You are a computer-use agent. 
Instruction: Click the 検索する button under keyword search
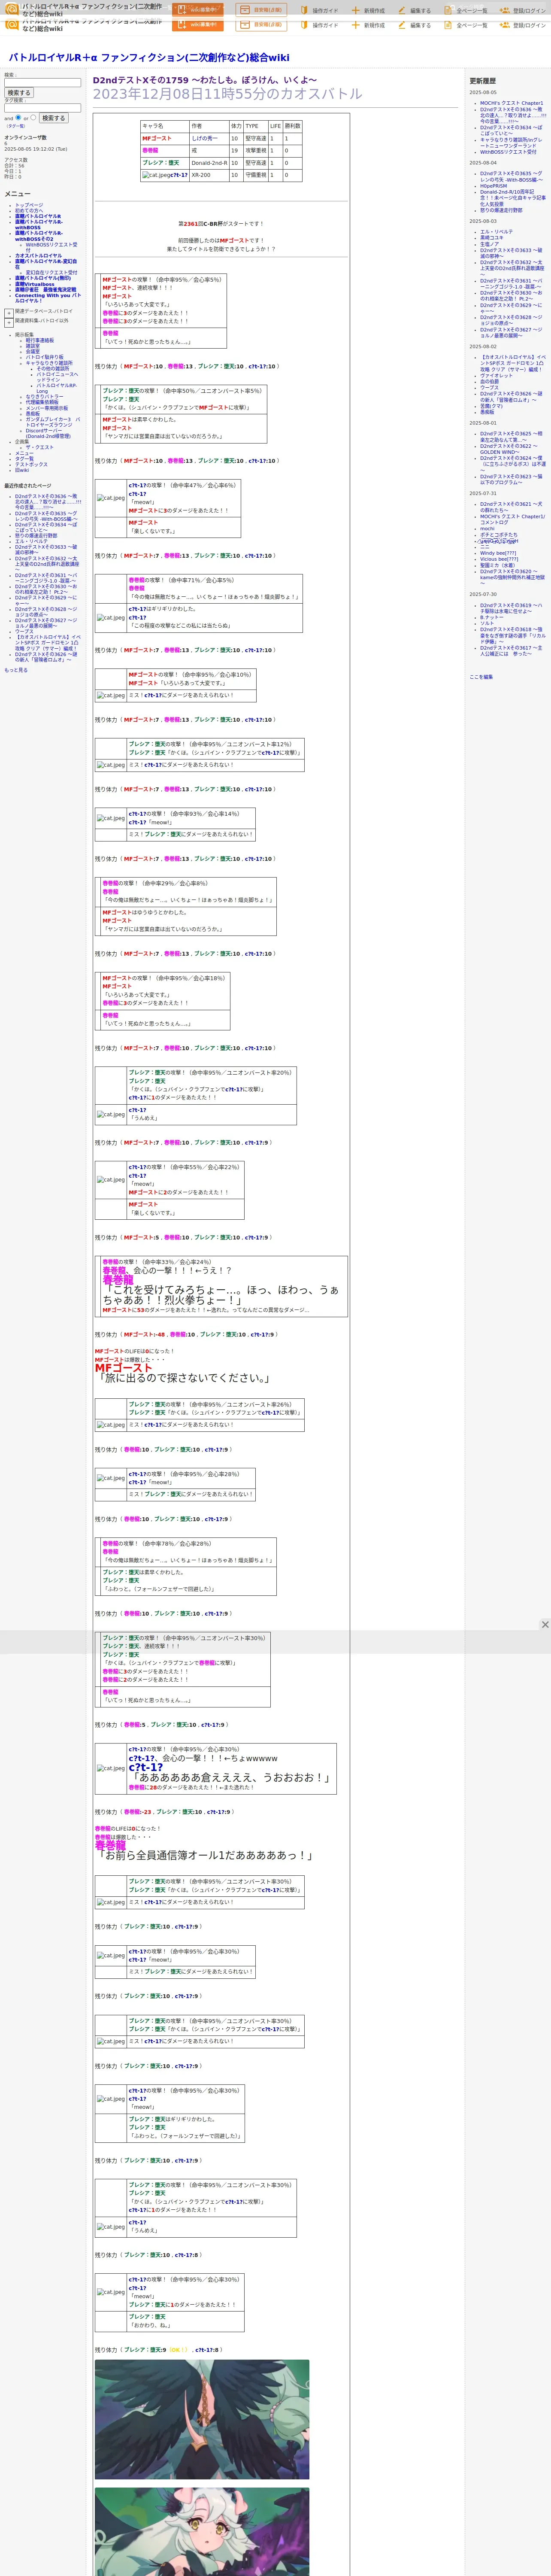tap(19, 93)
